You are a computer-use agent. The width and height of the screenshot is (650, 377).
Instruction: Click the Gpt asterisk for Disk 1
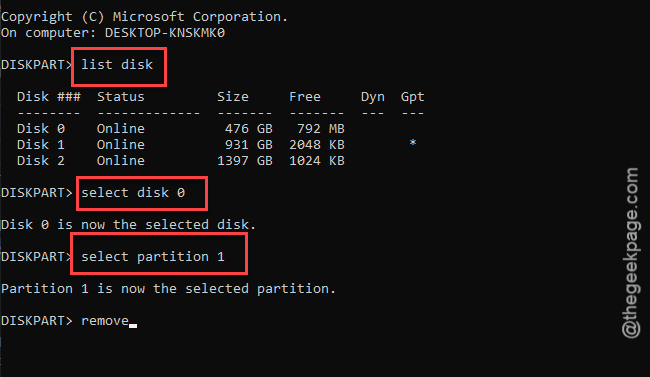coord(412,143)
